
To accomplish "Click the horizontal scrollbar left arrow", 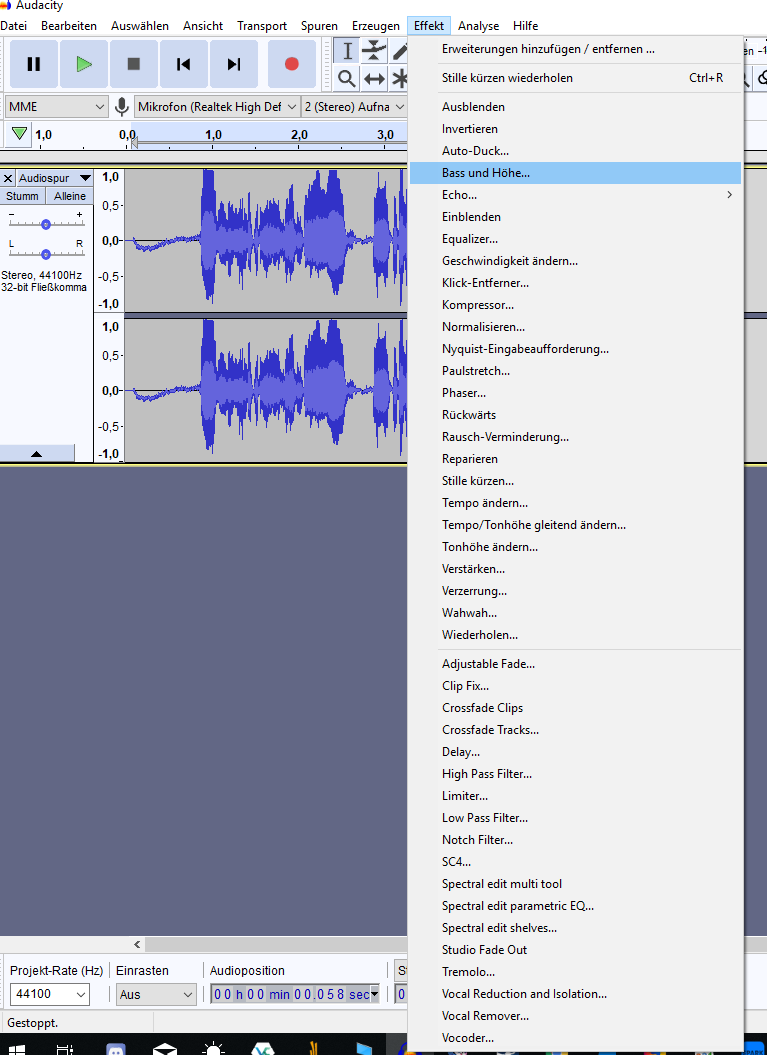I will [x=137, y=944].
